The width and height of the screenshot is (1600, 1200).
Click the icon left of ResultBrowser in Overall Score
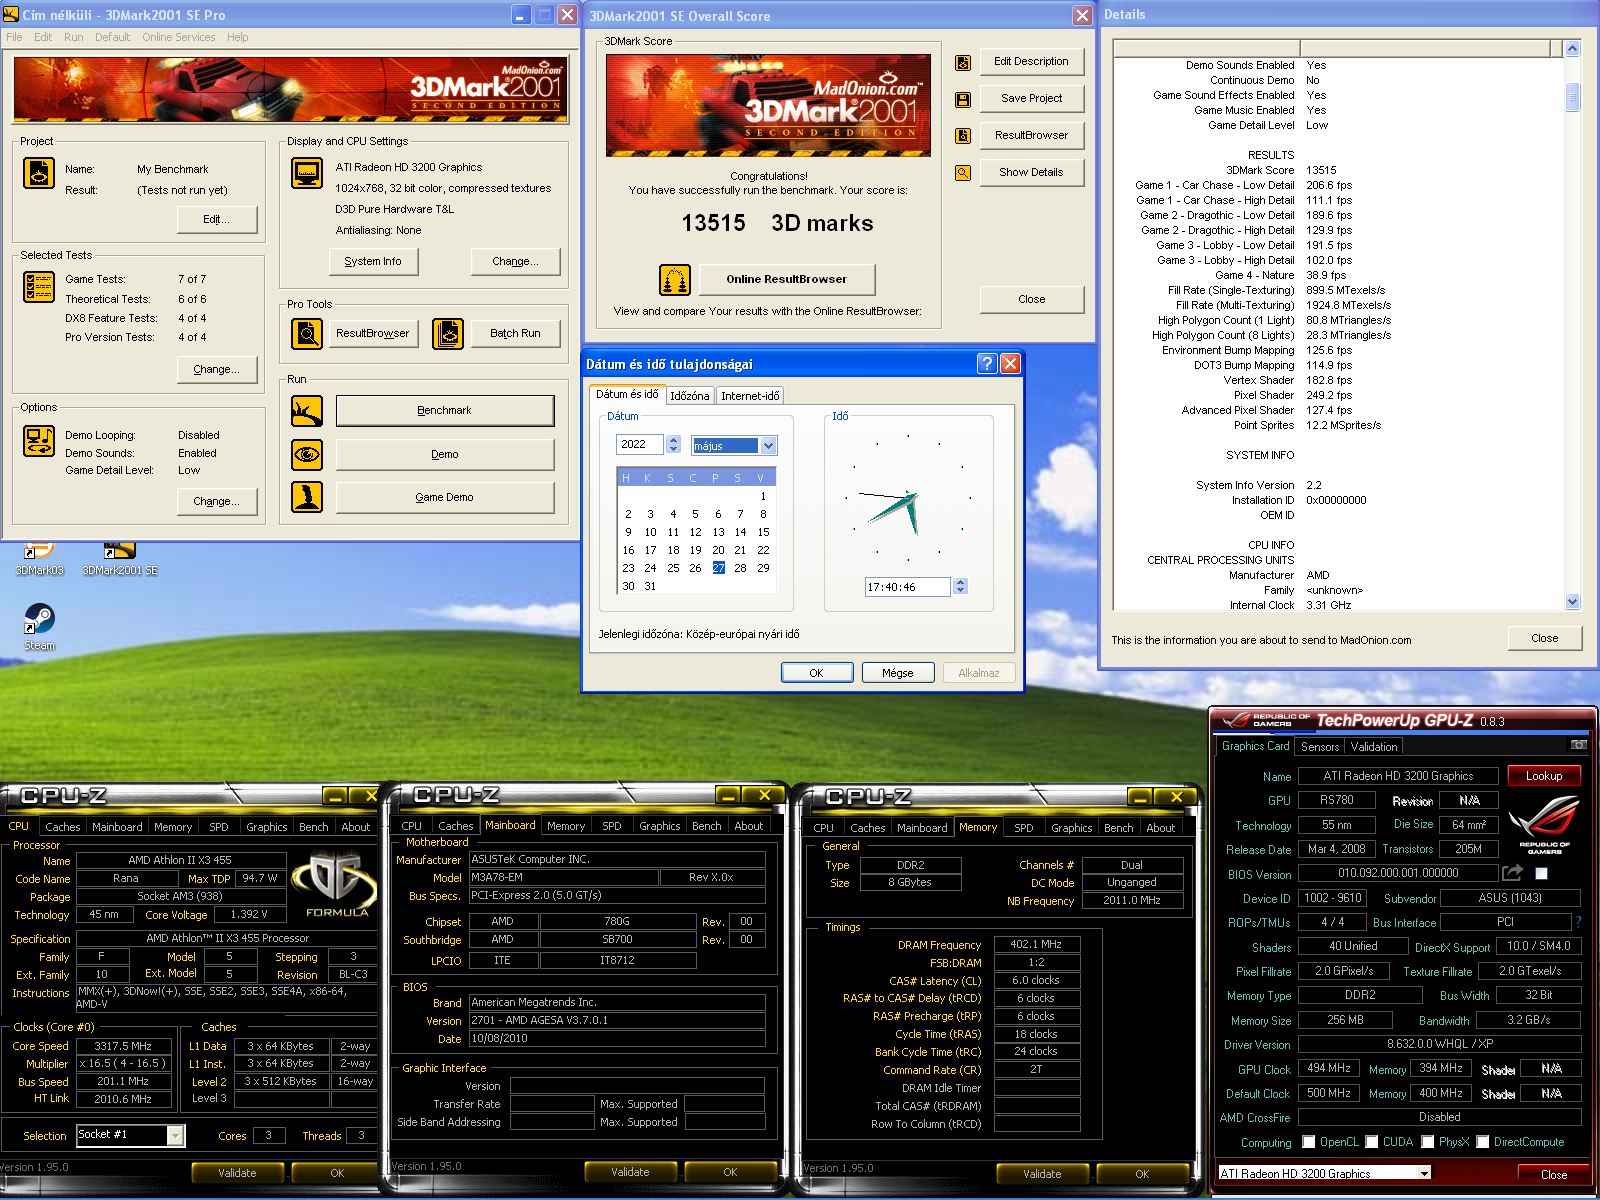click(963, 136)
